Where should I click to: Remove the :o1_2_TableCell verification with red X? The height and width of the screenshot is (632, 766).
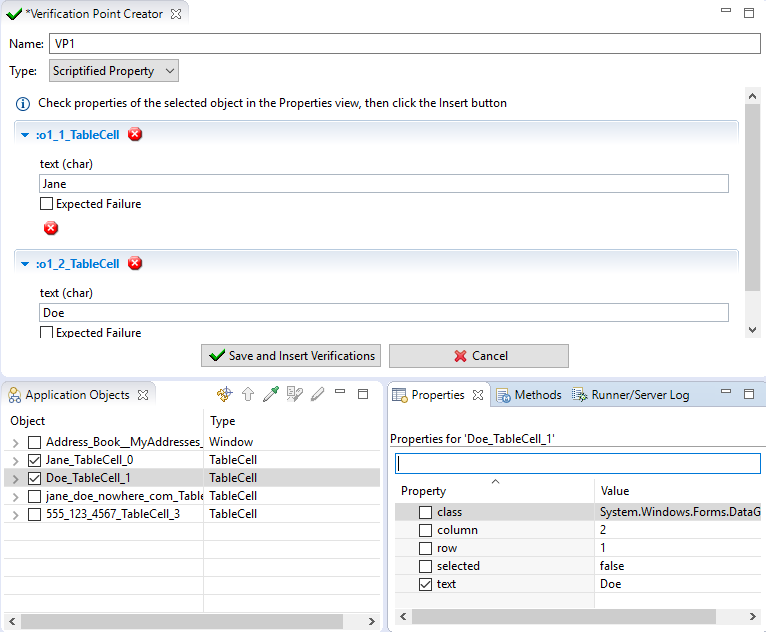(x=136, y=264)
